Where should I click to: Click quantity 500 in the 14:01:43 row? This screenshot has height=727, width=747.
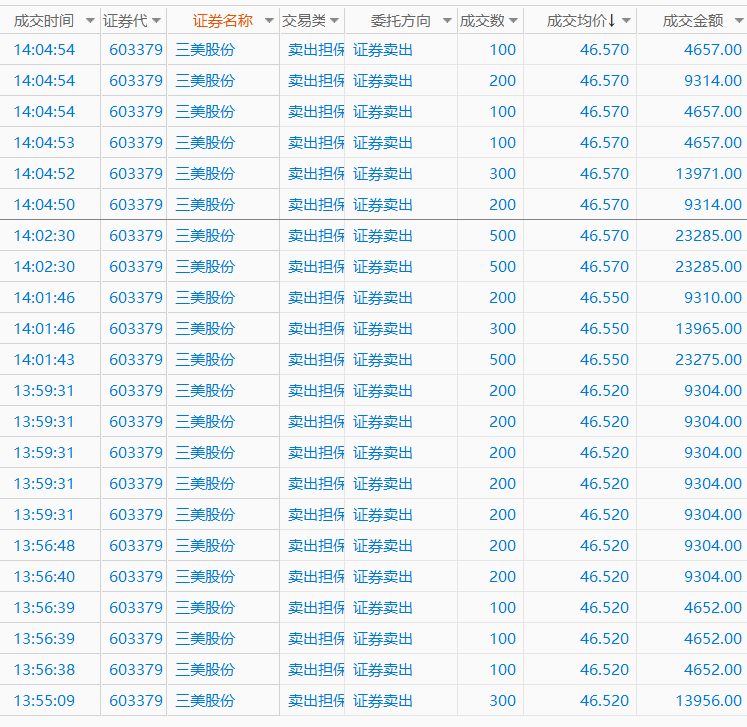point(503,359)
